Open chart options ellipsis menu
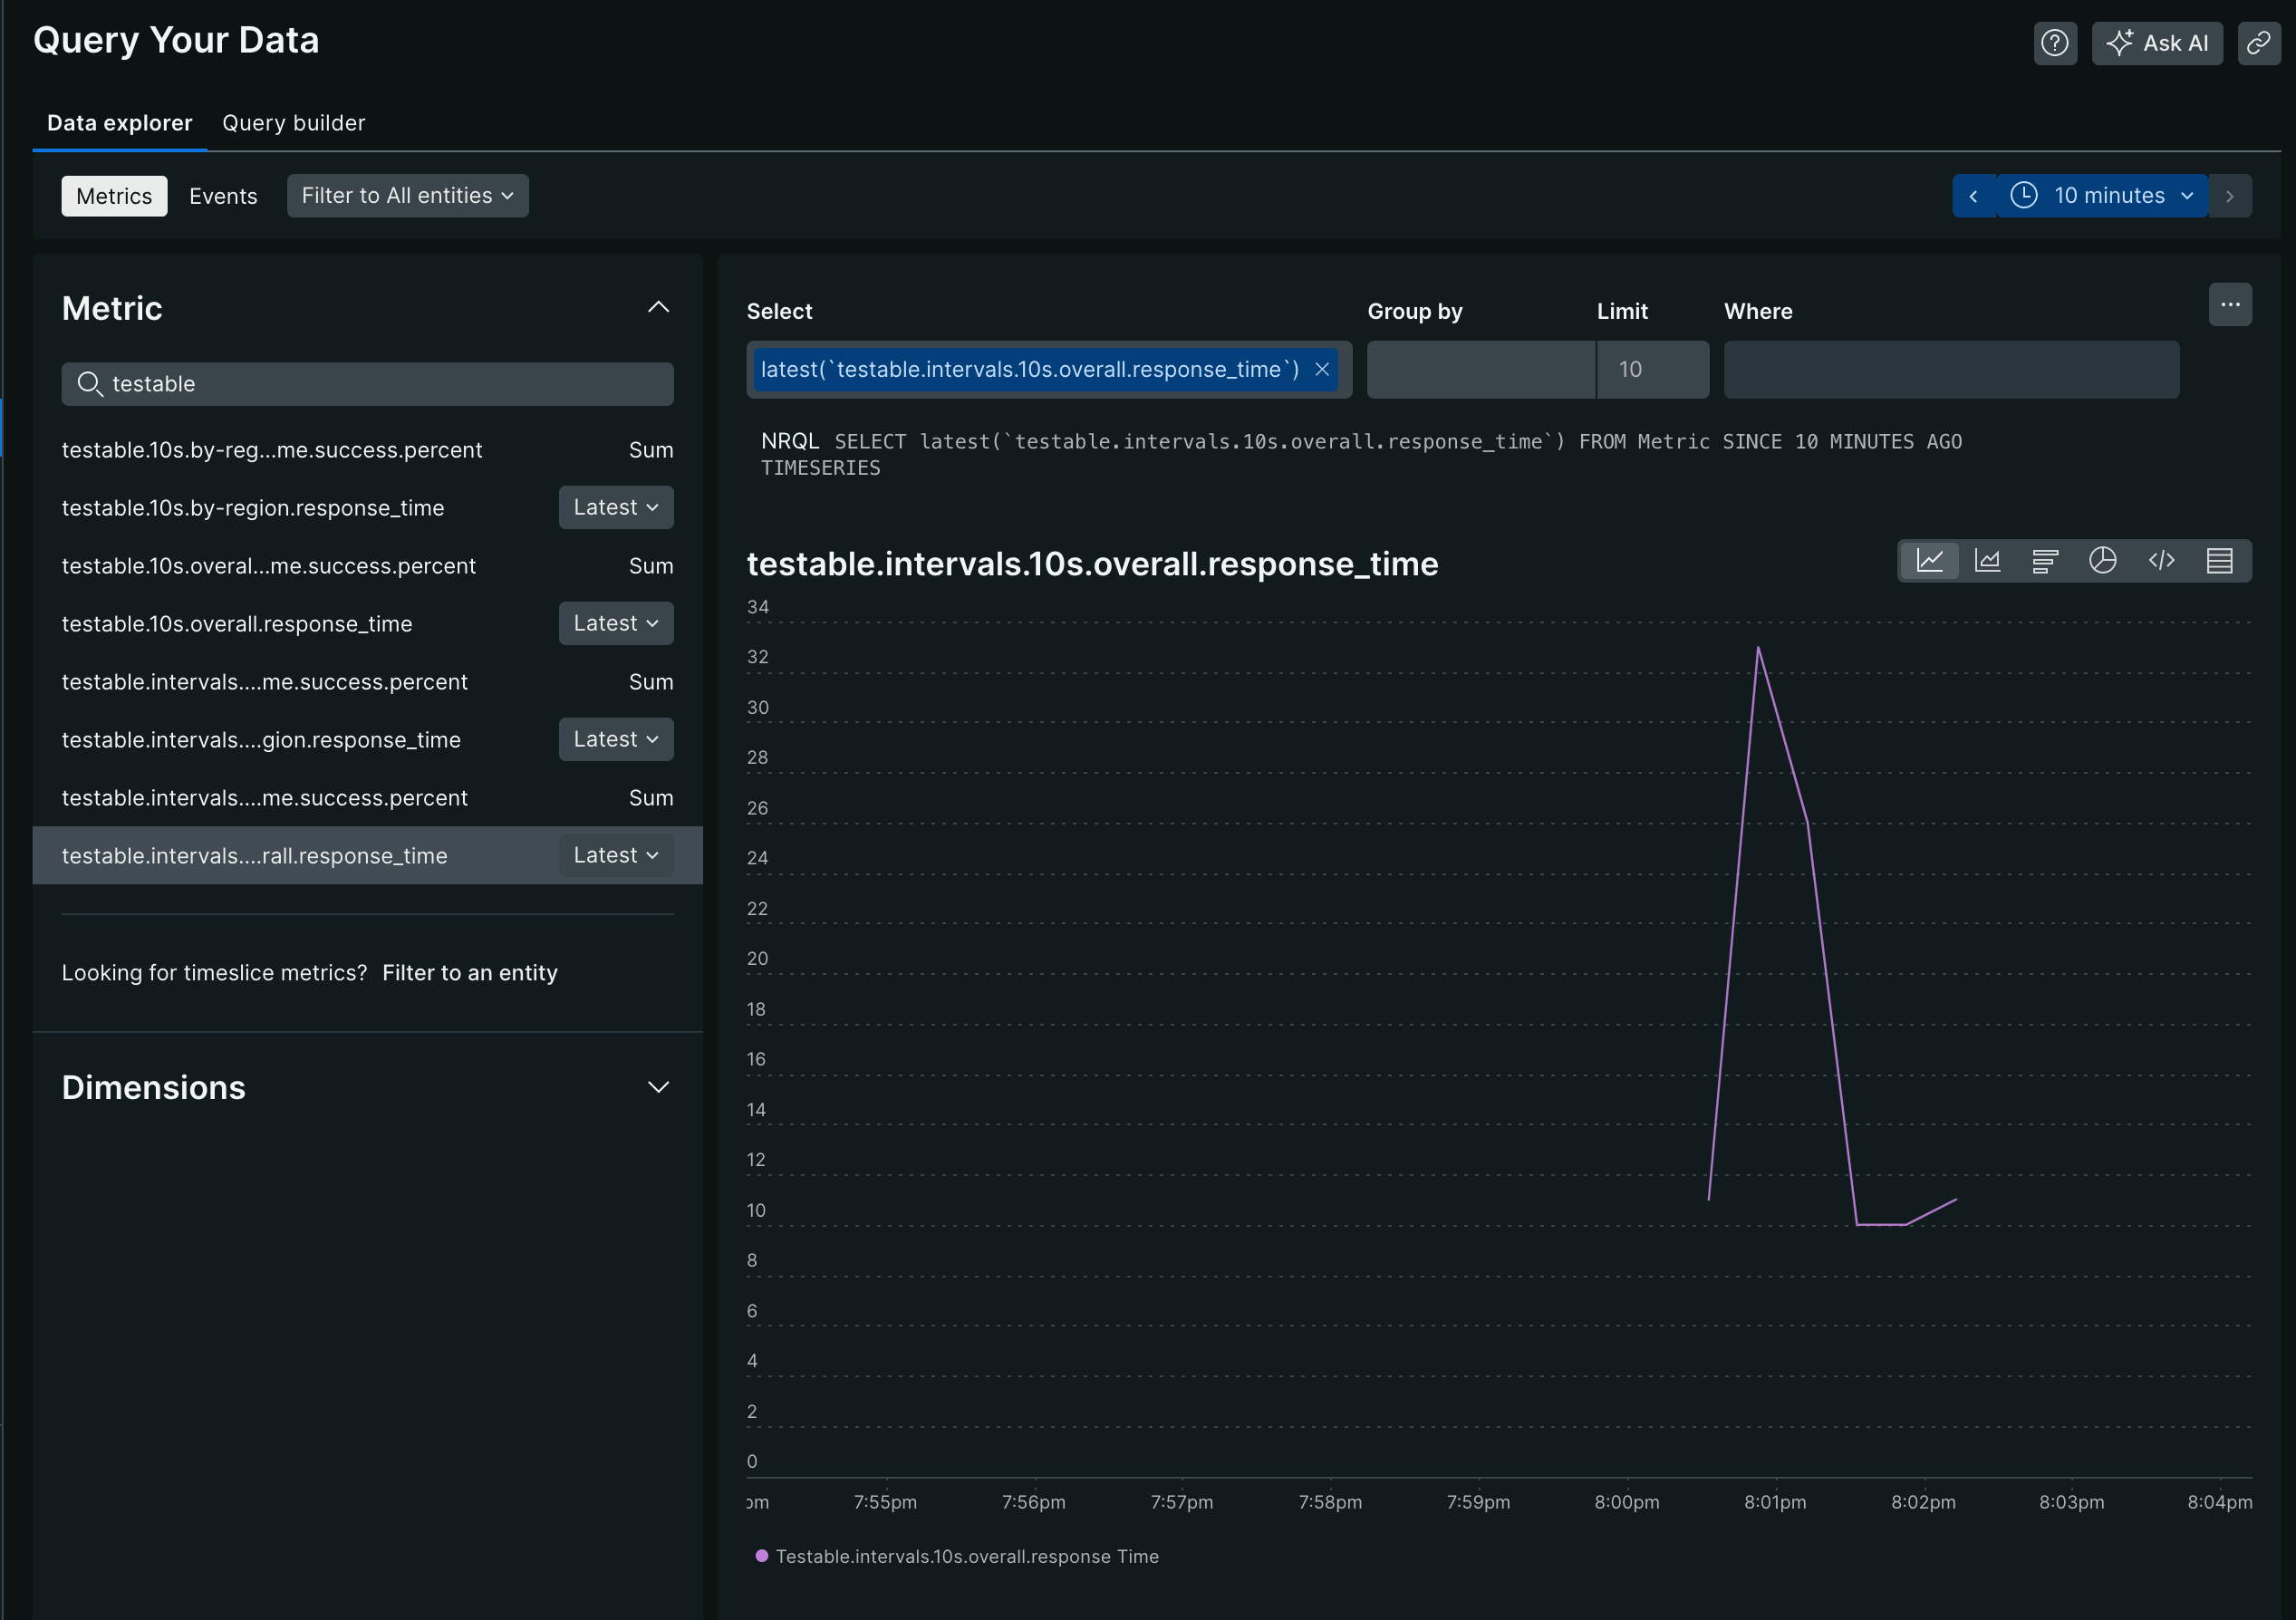This screenshot has height=1620, width=2296. [x=2229, y=305]
